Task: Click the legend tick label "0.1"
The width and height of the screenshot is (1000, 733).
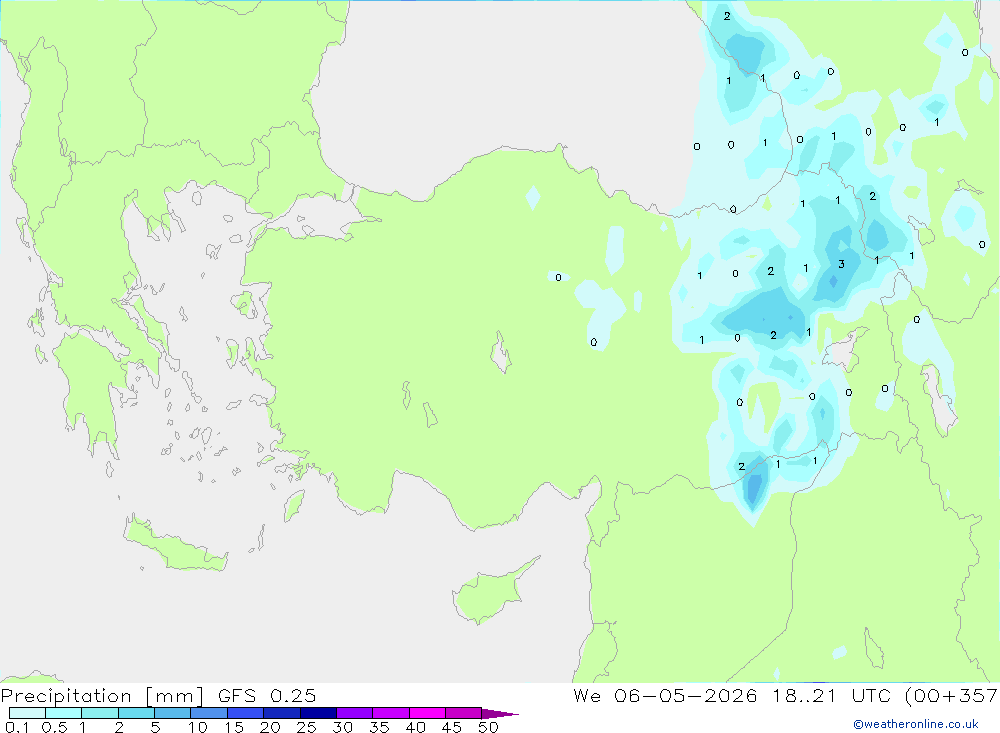Action: (x=17, y=727)
